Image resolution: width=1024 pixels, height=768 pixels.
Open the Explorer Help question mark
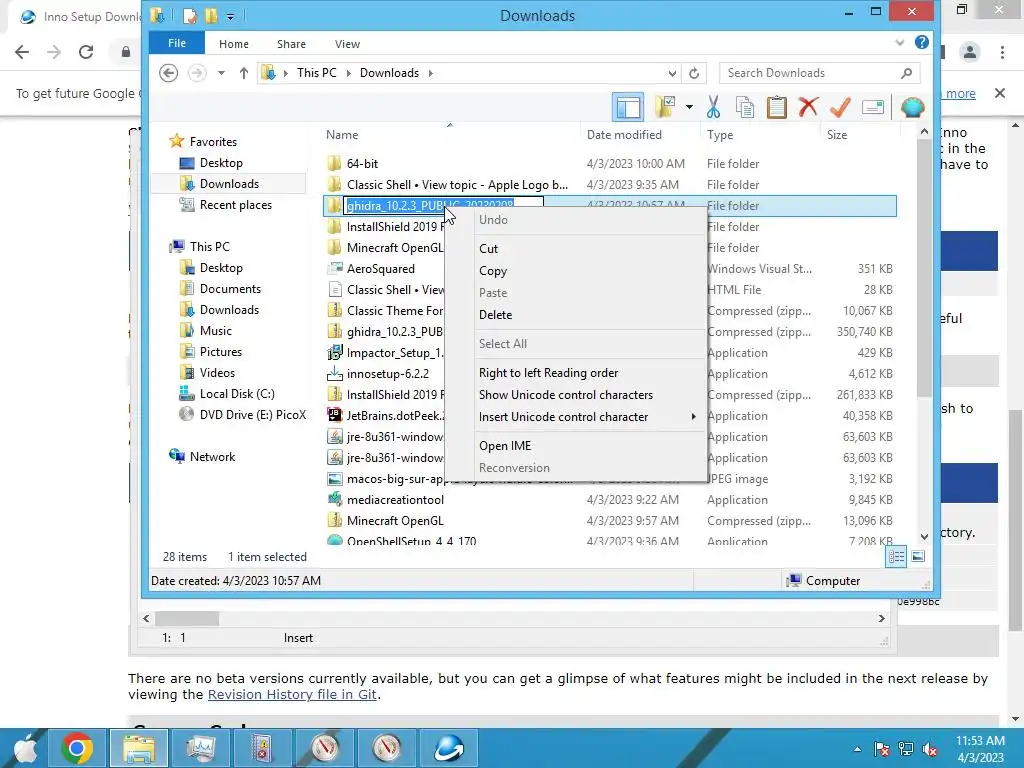coord(921,42)
